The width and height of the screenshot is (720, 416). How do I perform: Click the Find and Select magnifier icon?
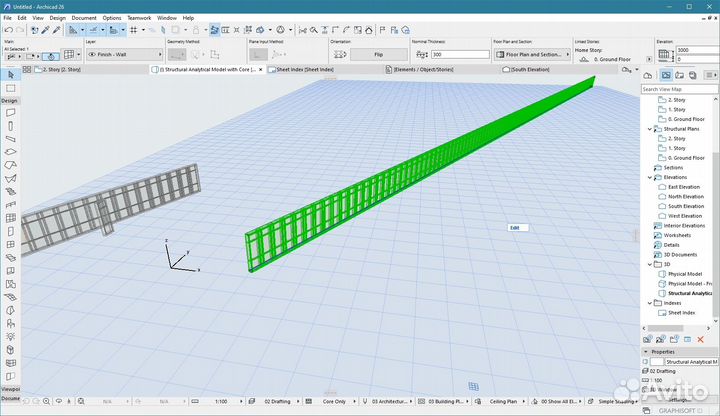(x=314, y=30)
